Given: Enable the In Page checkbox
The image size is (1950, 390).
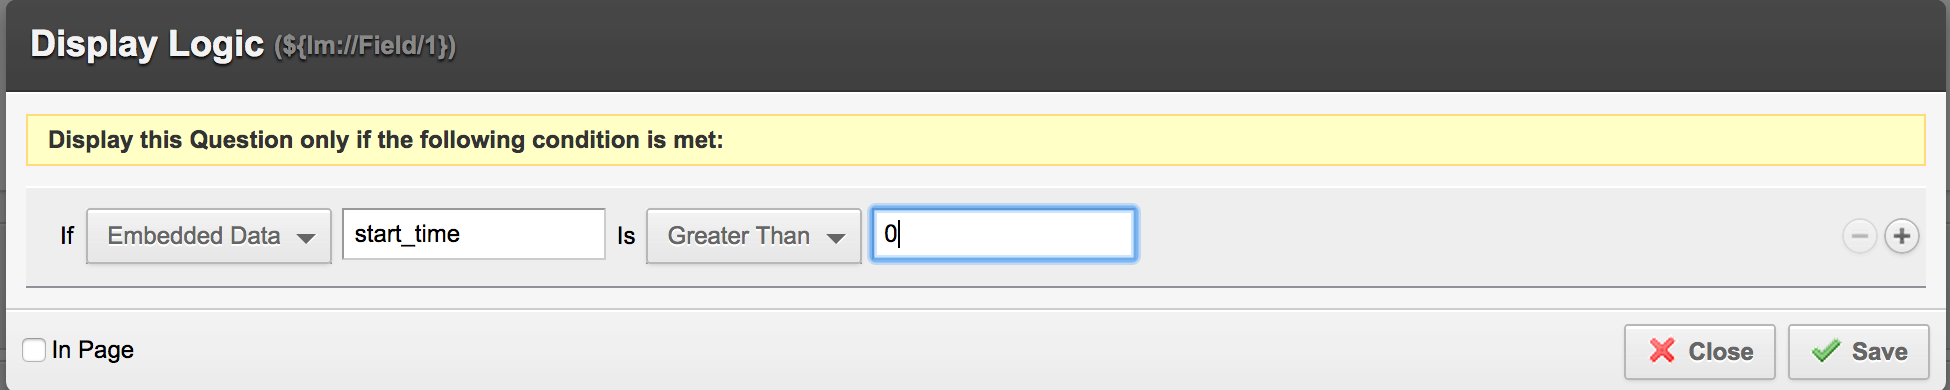Looking at the screenshot, I should pos(34,350).
